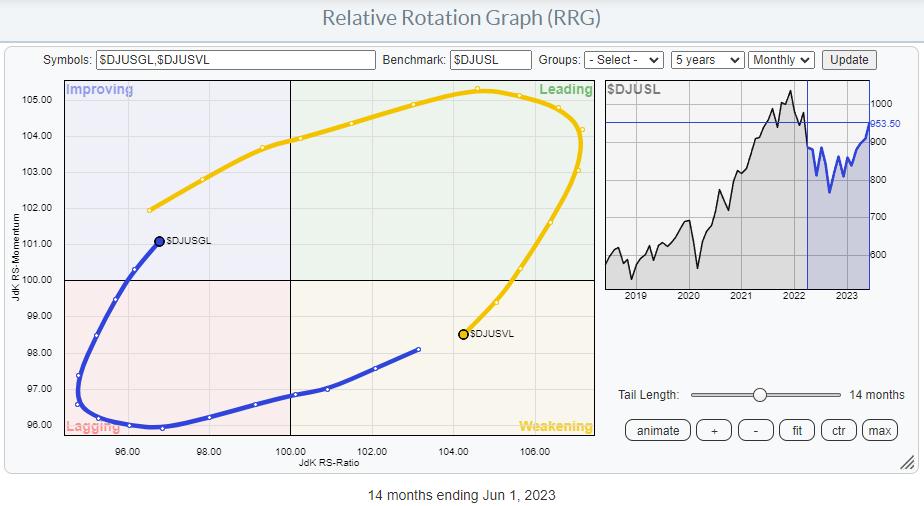The height and width of the screenshot is (506, 924).
Task: Open the Monthly period dropdown
Action: click(782, 60)
